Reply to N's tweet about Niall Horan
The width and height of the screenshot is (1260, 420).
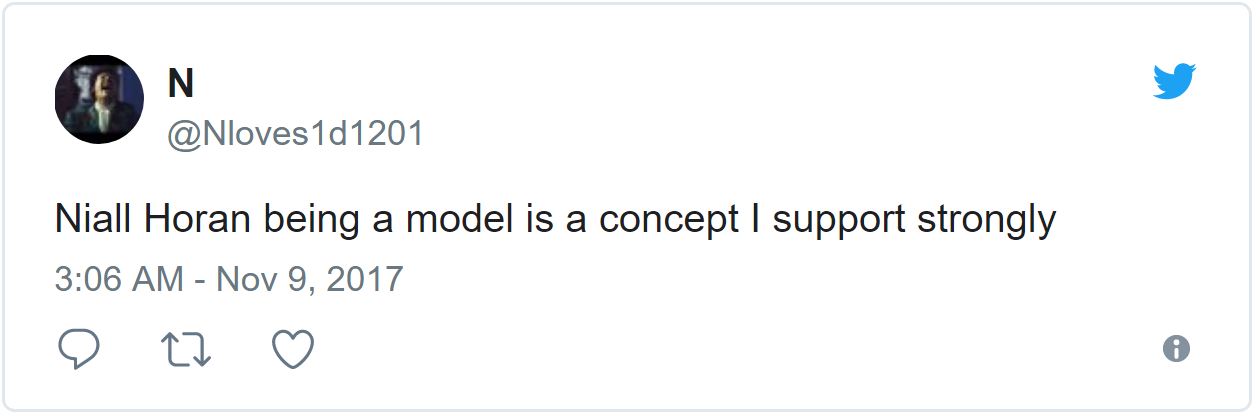click(x=79, y=349)
